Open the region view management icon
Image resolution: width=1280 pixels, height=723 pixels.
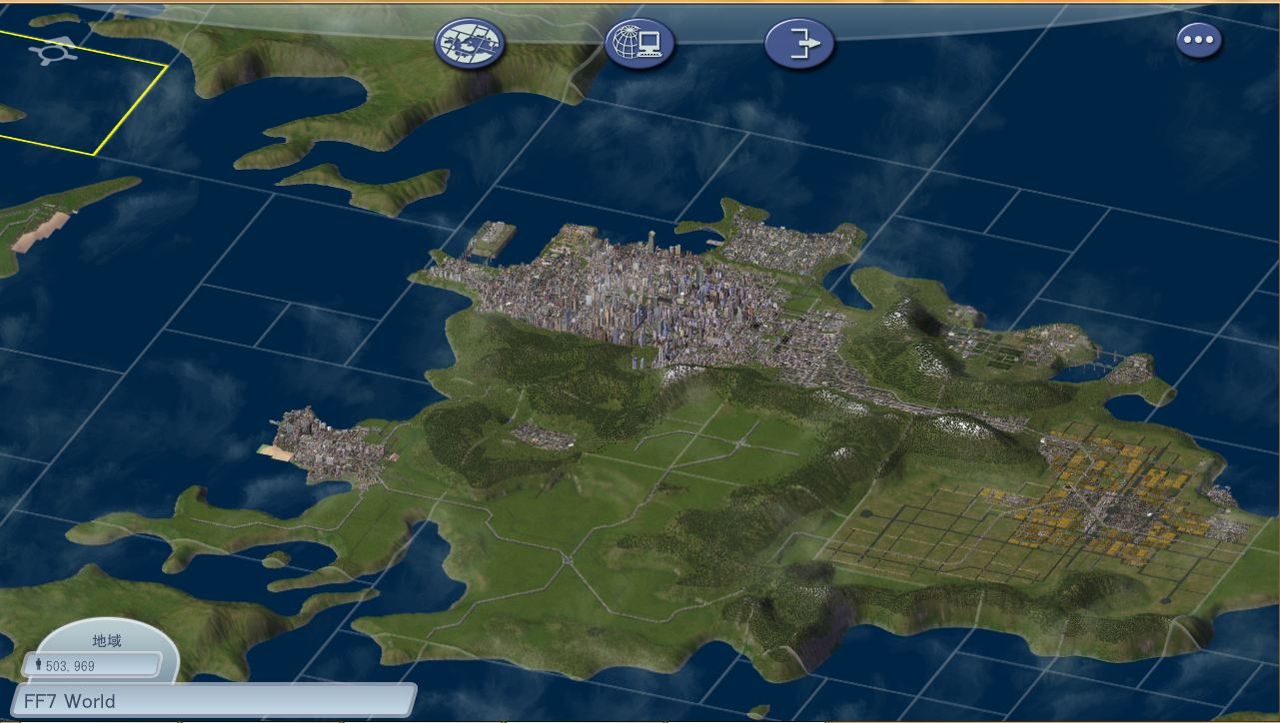(x=470, y=44)
